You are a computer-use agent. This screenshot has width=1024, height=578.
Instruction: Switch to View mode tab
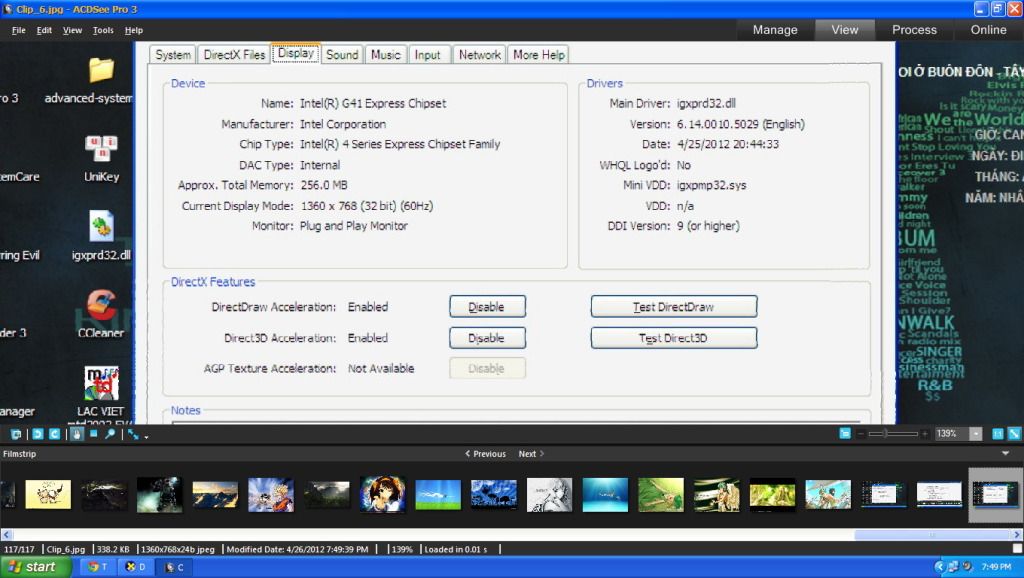845,30
